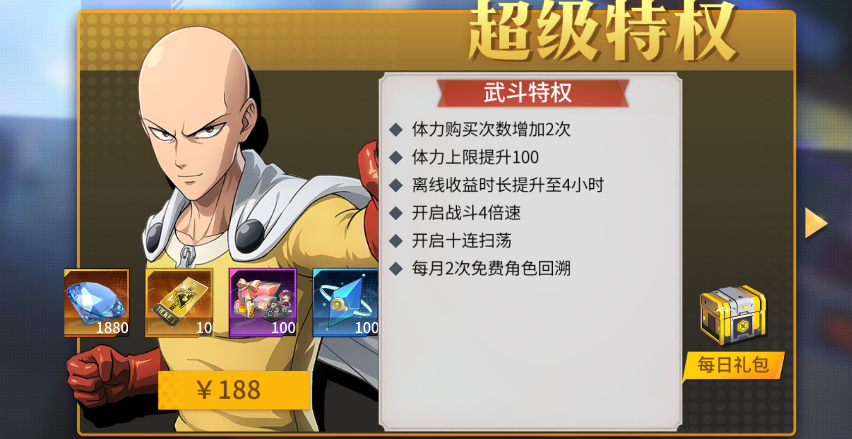Screen dimensions: 852x439
Task: Tap the blue crystal shard reward icon
Action: (346, 303)
